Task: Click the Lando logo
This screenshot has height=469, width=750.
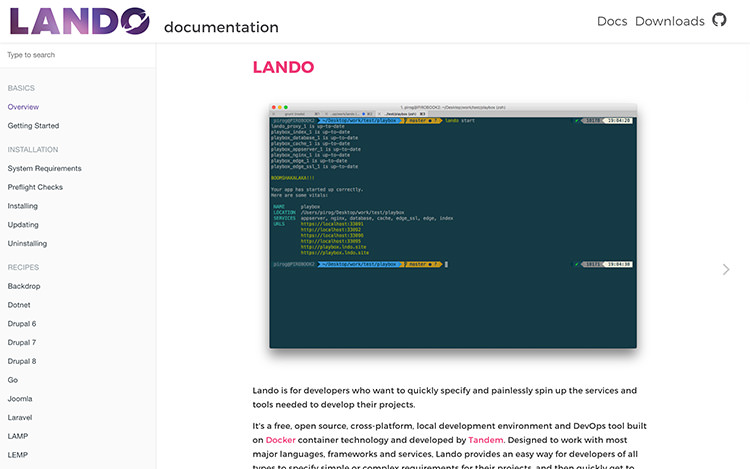Action: pyautogui.click(x=79, y=21)
